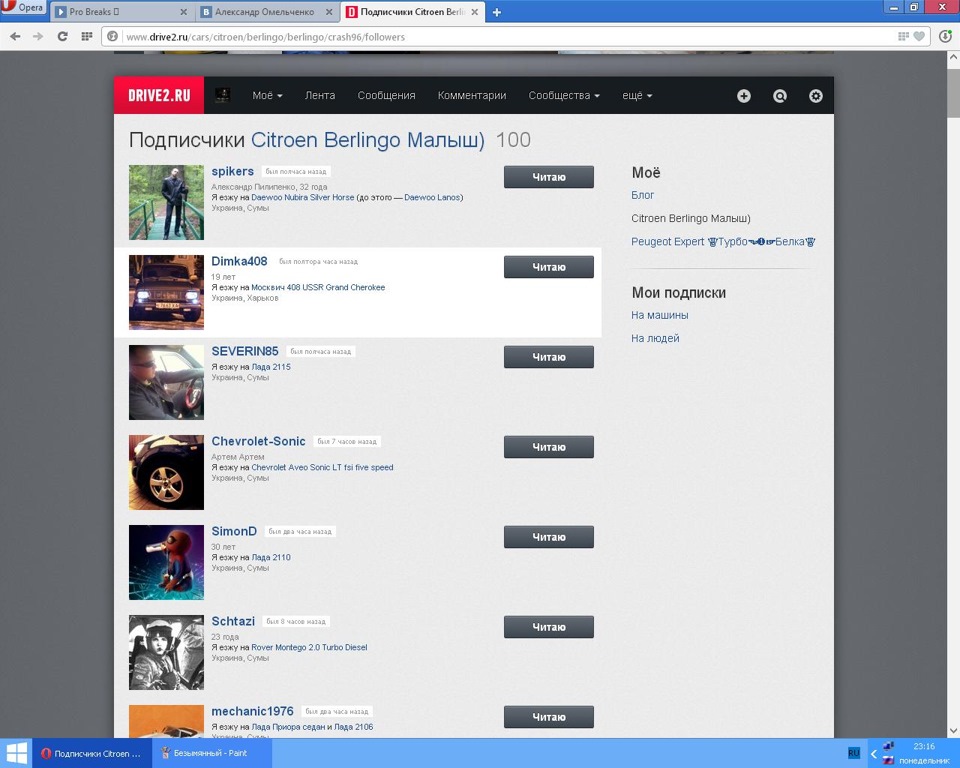The height and width of the screenshot is (768, 960).
Task: Click heart bookmark icon in address bar
Action: coord(919,36)
